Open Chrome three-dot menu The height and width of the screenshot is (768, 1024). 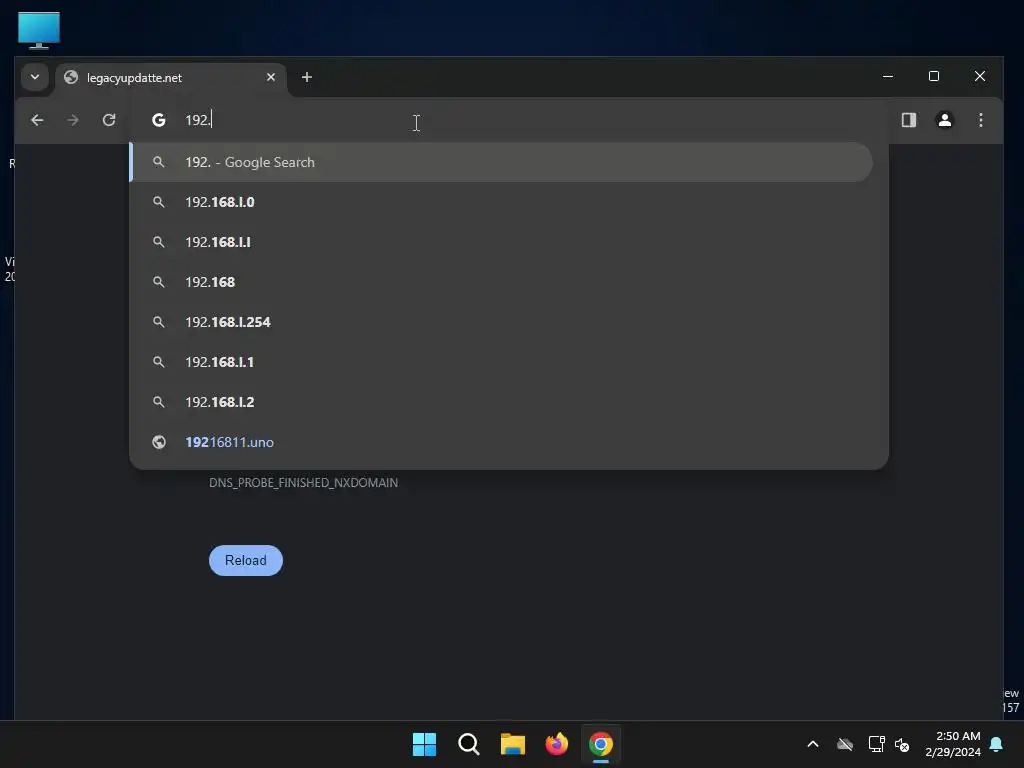click(980, 120)
